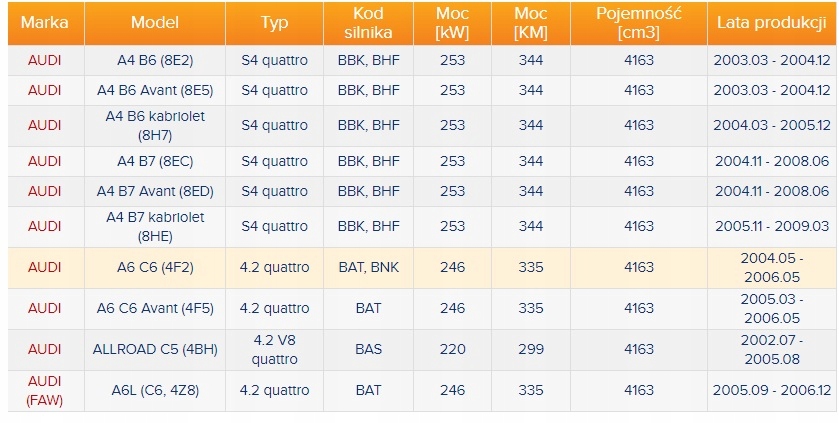Select the A6L (C6, 4Z8) model
The width and height of the screenshot is (839, 423).
coord(155,390)
